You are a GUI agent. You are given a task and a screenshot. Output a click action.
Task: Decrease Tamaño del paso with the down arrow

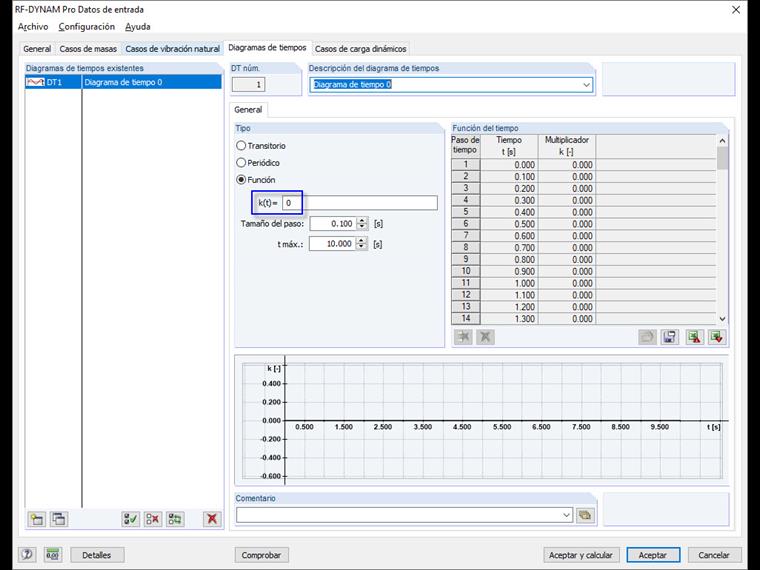coord(362,227)
